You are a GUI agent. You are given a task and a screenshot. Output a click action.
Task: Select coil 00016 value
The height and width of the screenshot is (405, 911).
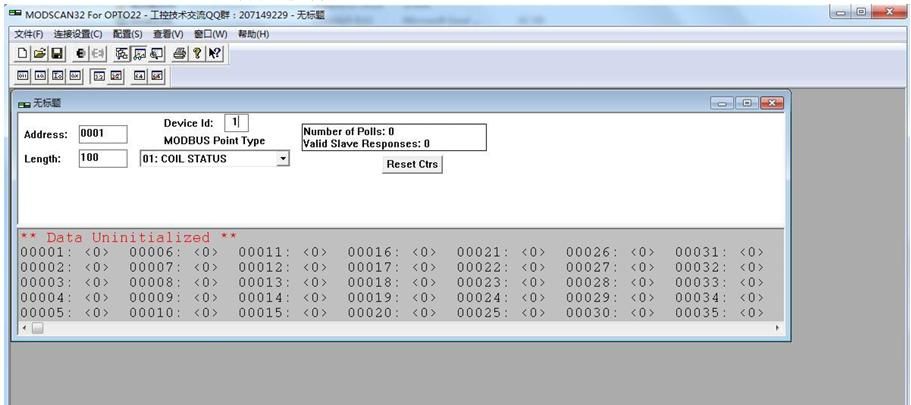coord(424,253)
